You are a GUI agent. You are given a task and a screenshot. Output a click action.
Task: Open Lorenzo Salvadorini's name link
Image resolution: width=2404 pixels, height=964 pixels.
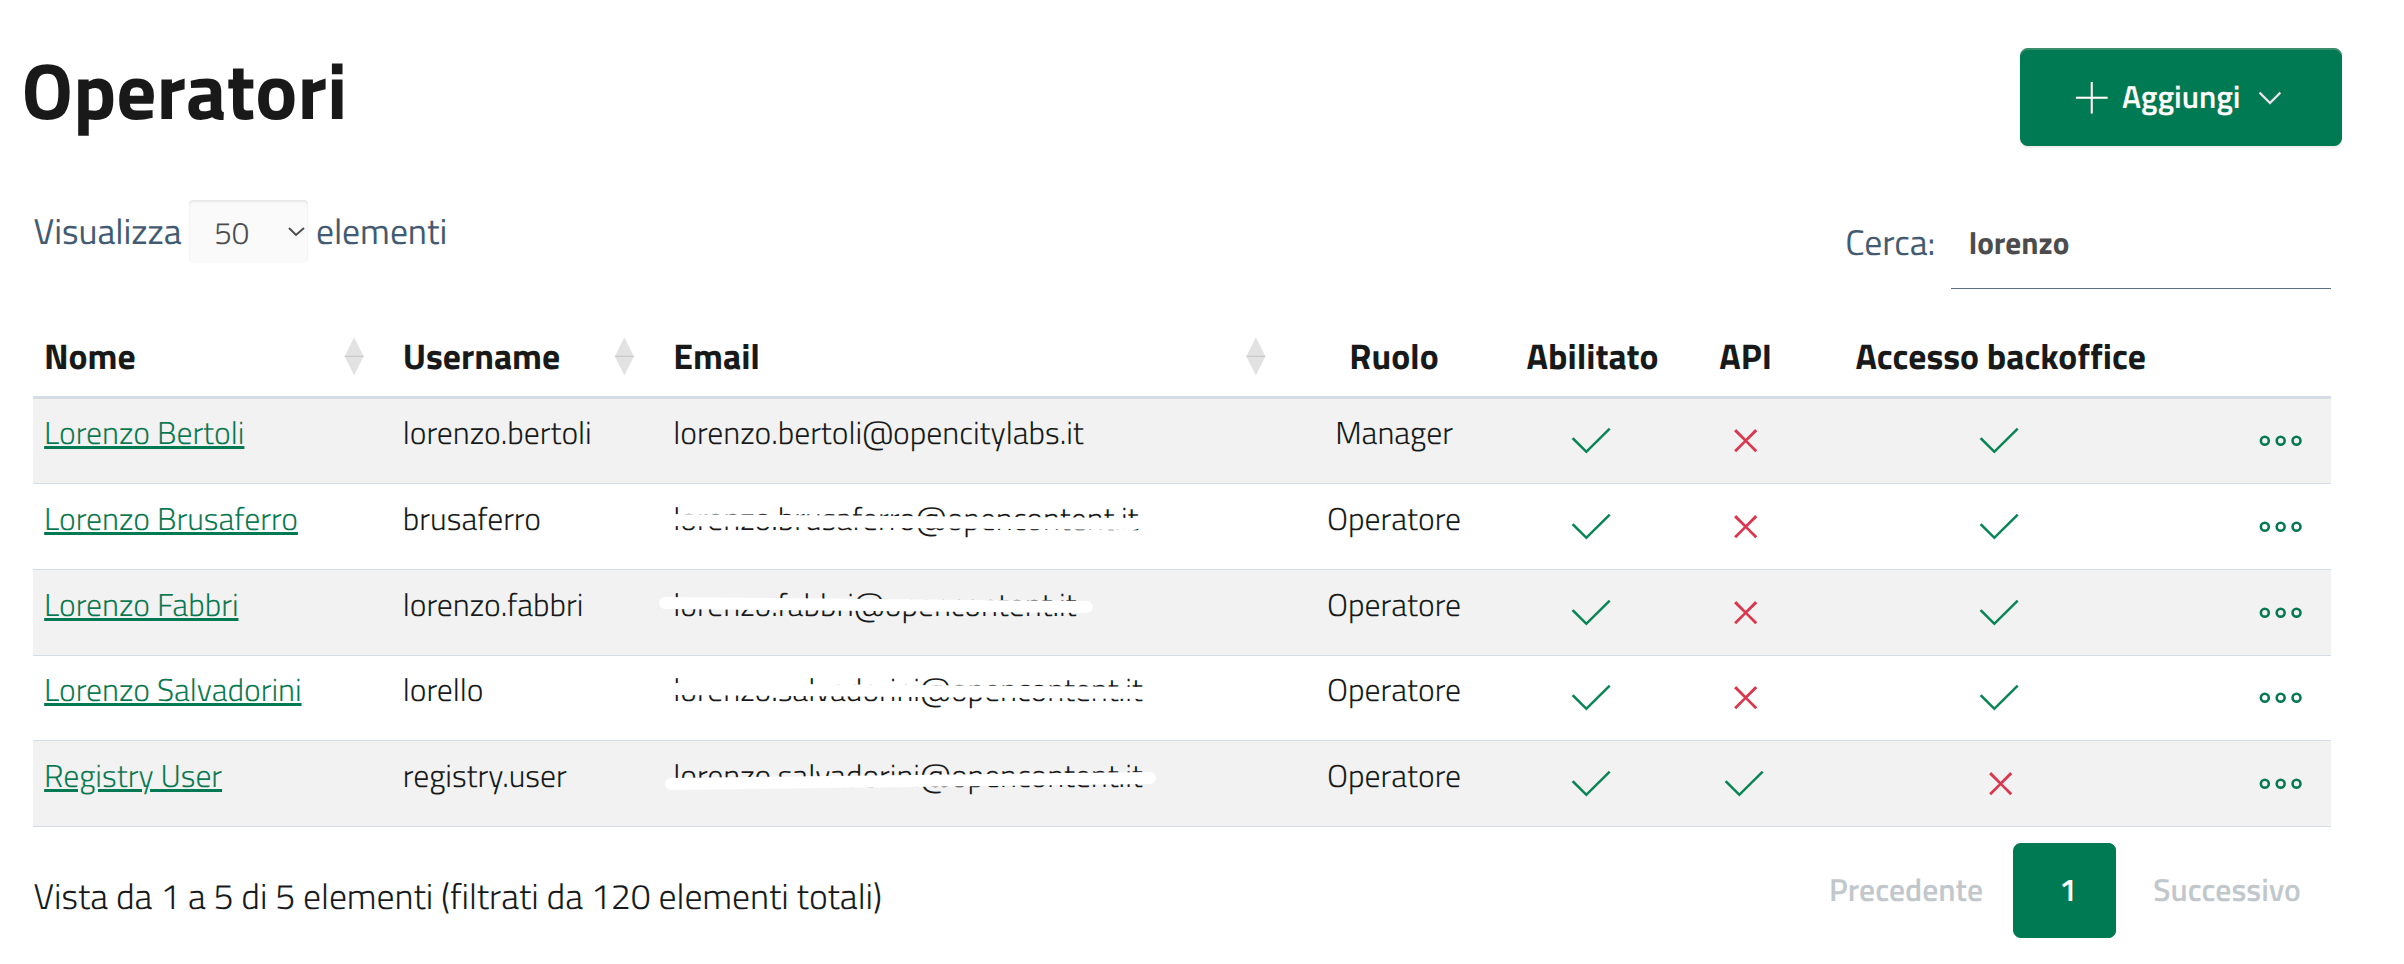[172, 691]
